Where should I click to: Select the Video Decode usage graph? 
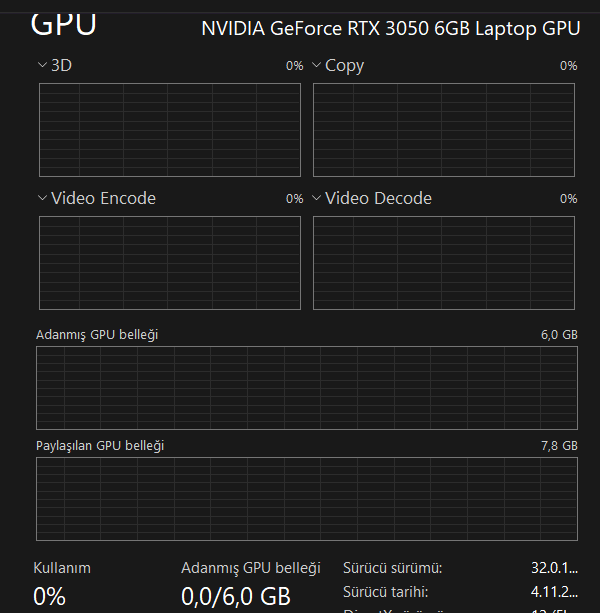[445, 263]
